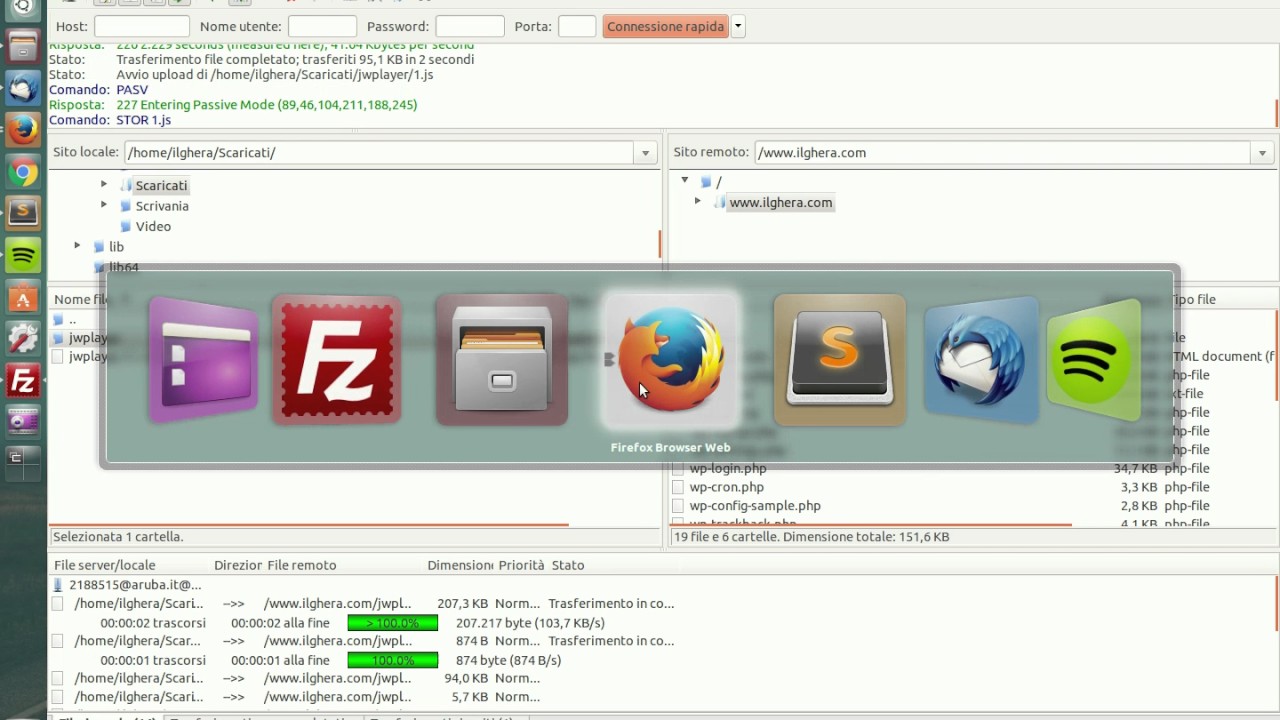Screen dimensions: 1280x720
Task: Click into the Sito remoto path field
Action: point(1002,153)
